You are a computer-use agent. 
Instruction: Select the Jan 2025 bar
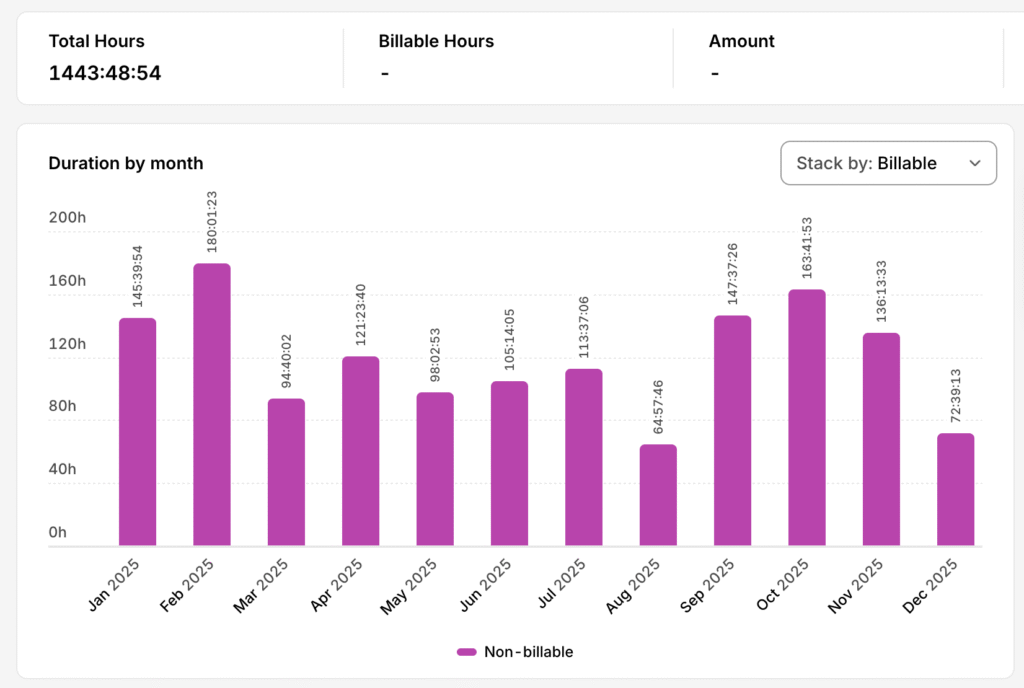tap(137, 432)
